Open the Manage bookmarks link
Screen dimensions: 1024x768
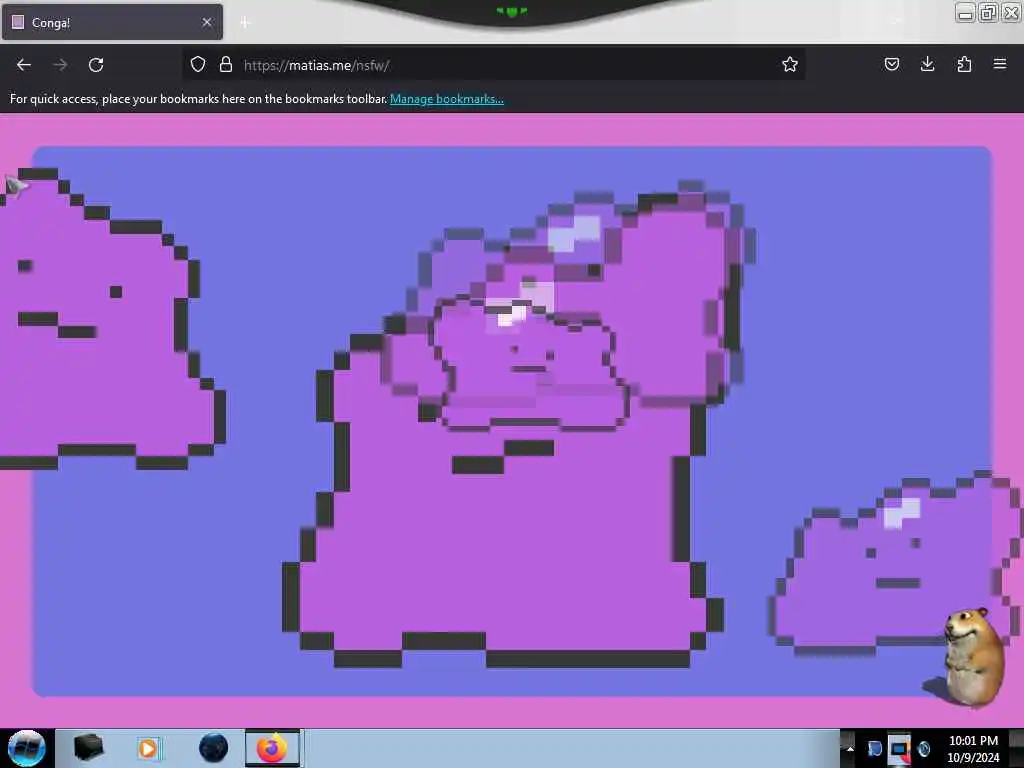point(447,99)
